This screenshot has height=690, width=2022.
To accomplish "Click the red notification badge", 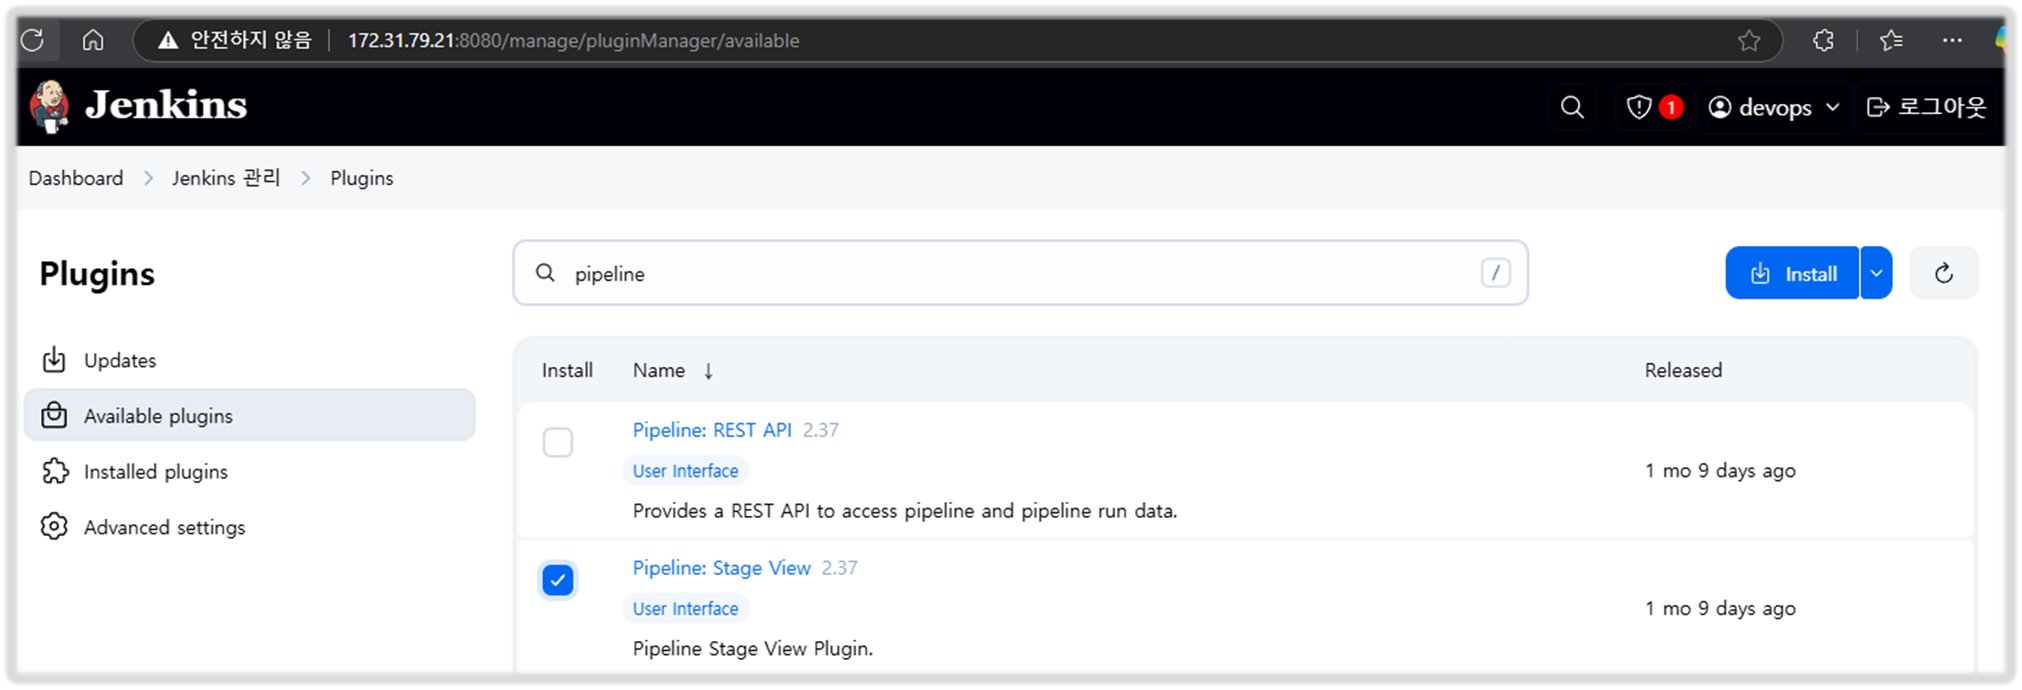I will pyautogui.click(x=1671, y=107).
